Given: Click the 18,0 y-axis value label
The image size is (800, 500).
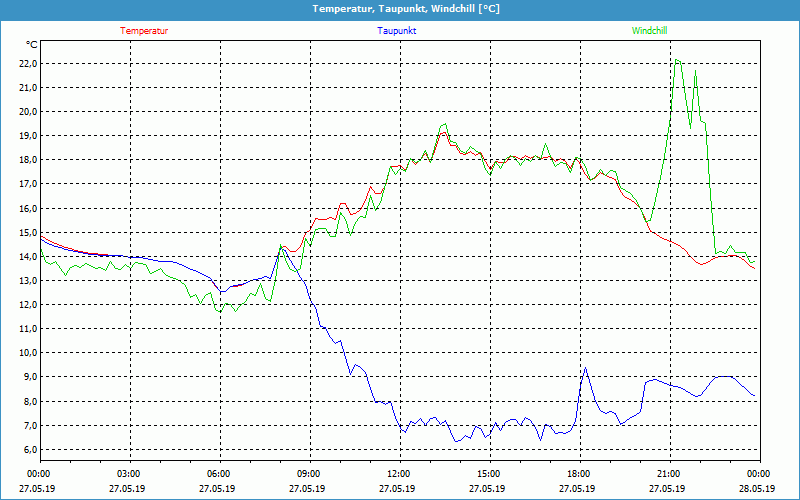Looking at the screenshot, I should 27,160.
